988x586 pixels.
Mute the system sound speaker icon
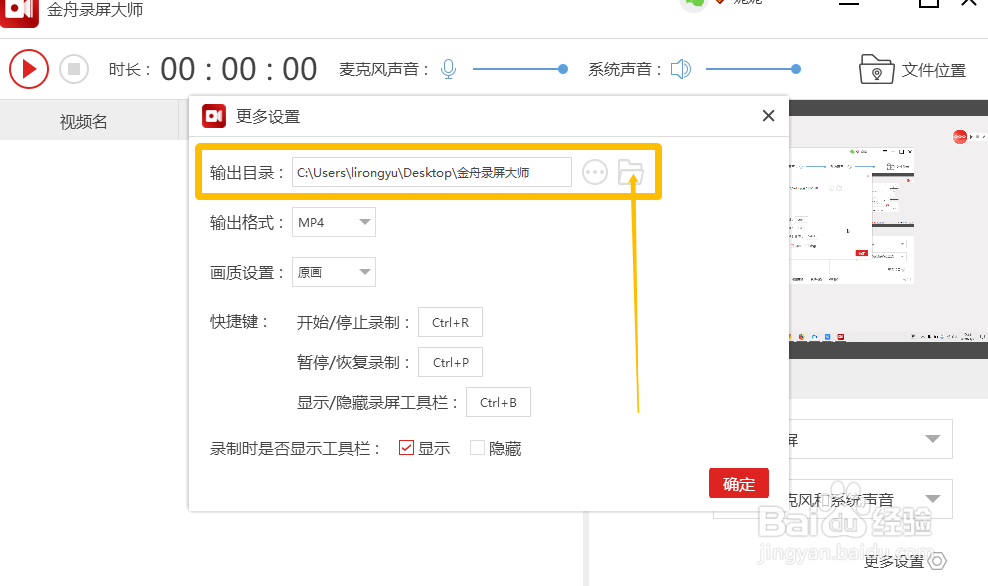coord(681,69)
